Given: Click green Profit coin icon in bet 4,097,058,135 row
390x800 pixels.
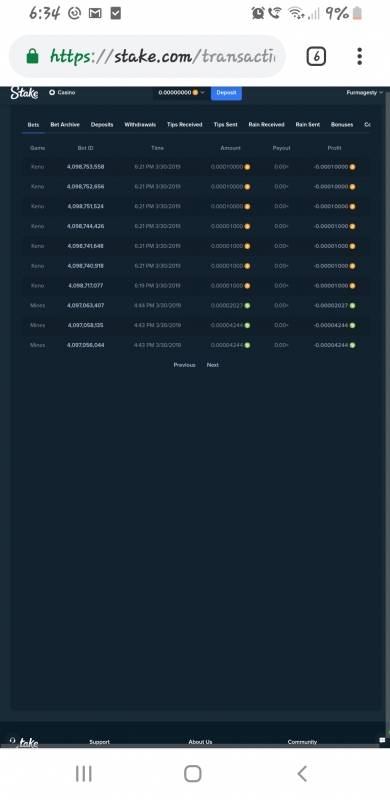Looking at the screenshot, I should (352, 326).
